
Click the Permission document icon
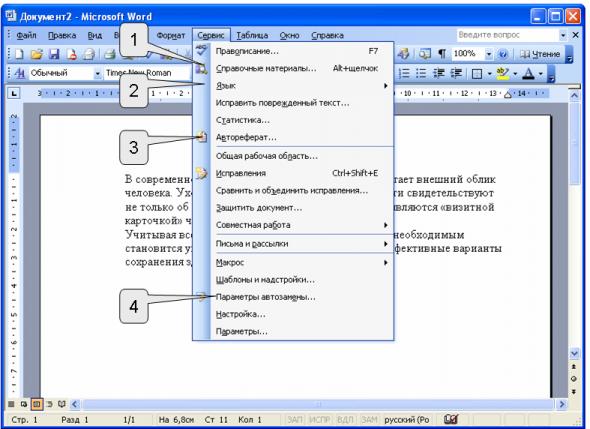[x=71, y=55]
